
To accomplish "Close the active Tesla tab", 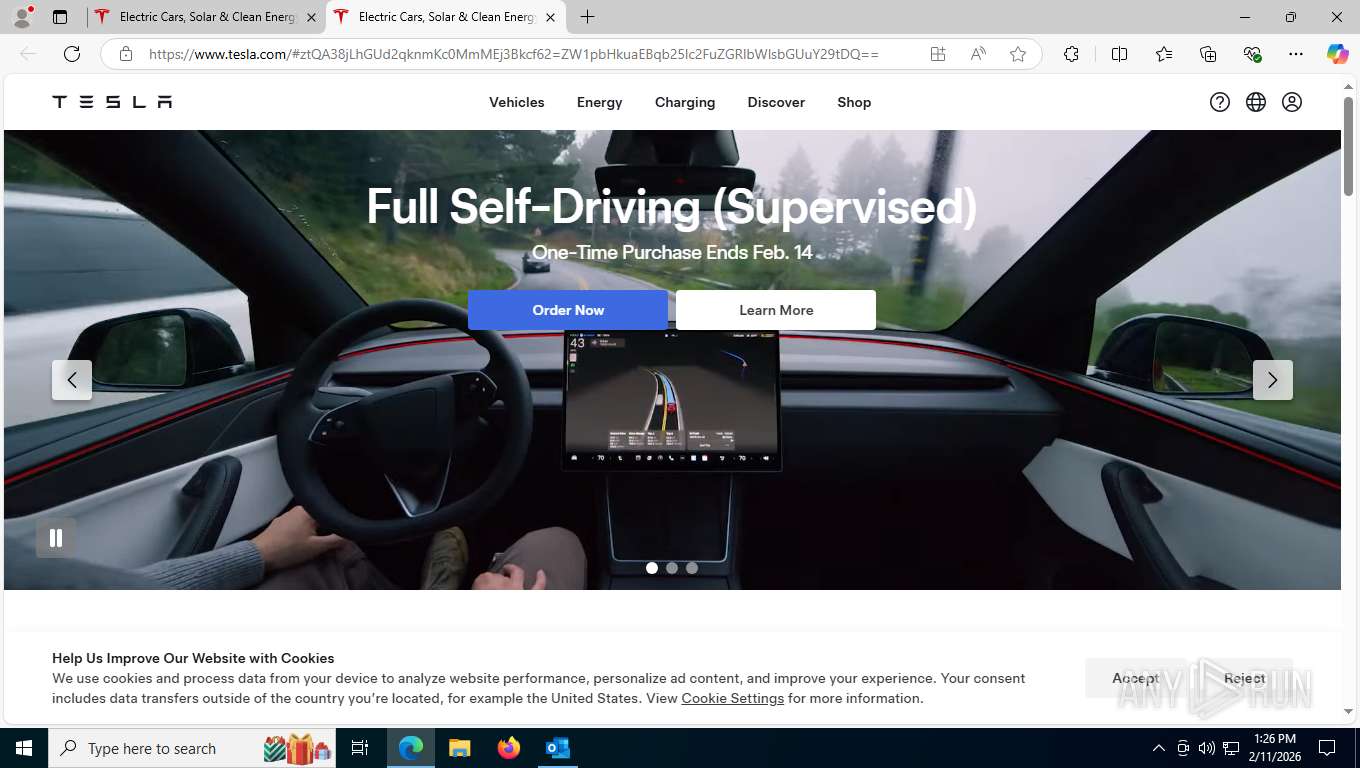I will [x=550, y=17].
